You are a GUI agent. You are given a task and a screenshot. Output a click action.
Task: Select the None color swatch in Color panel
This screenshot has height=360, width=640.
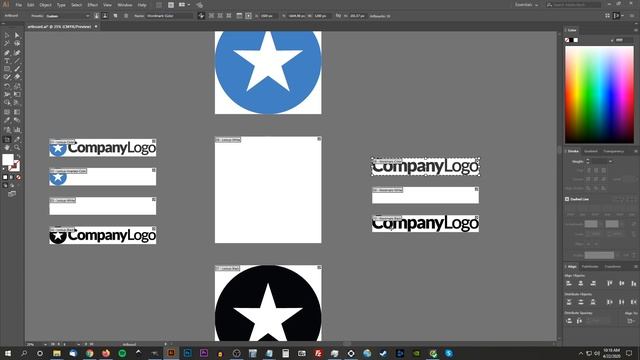[567, 40]
